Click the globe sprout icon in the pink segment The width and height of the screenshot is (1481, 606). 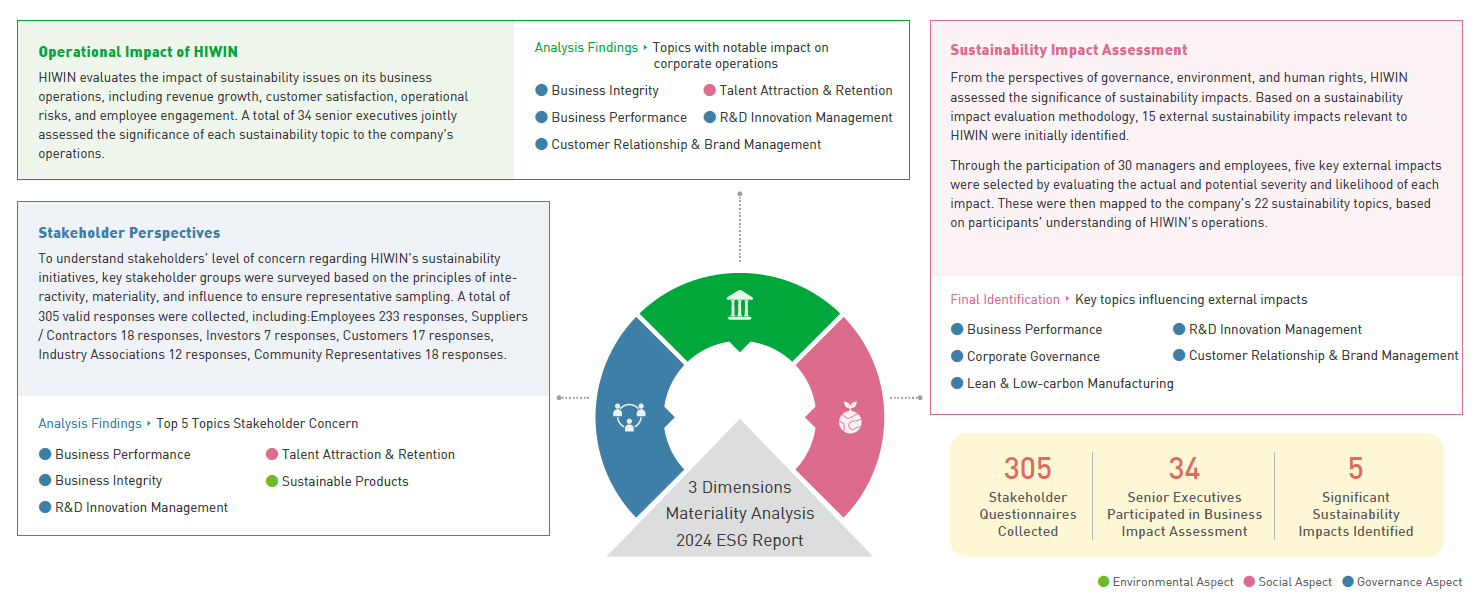click(x=849, y=417)
